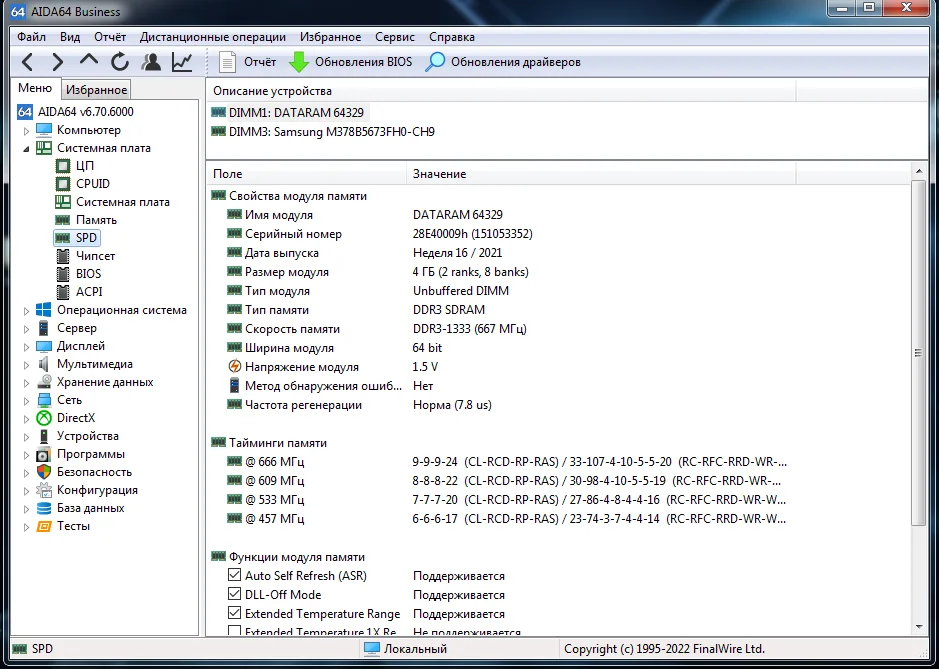
Task: Click the details pane scrollbar up arrow
Action: click(x=919, y=172)
